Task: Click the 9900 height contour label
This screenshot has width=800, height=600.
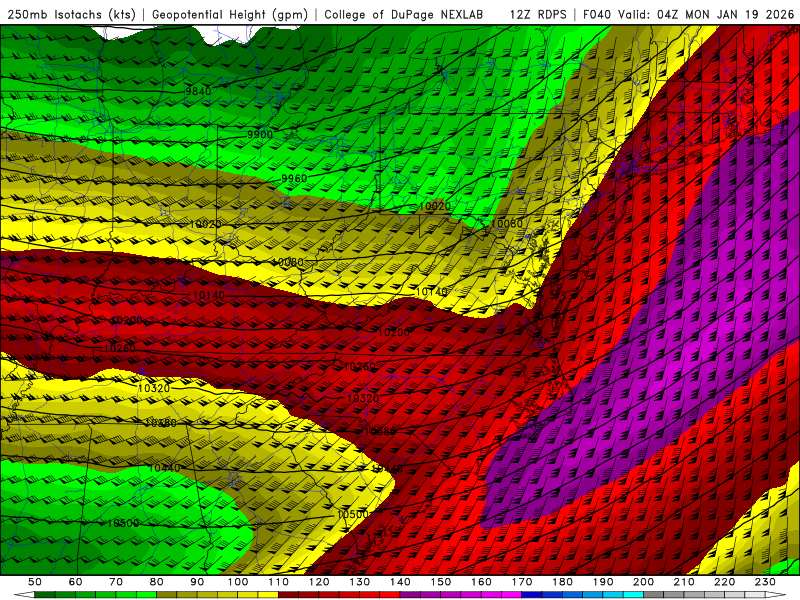Action: coord(260,135)
